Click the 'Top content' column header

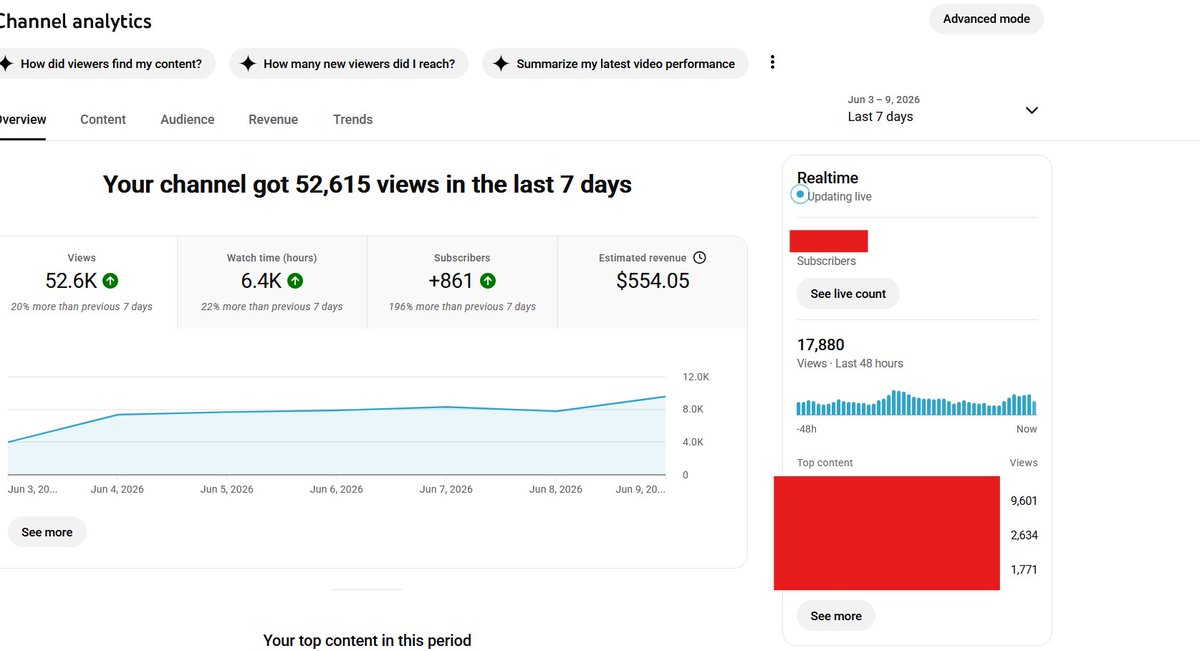(x=825, y=463)
